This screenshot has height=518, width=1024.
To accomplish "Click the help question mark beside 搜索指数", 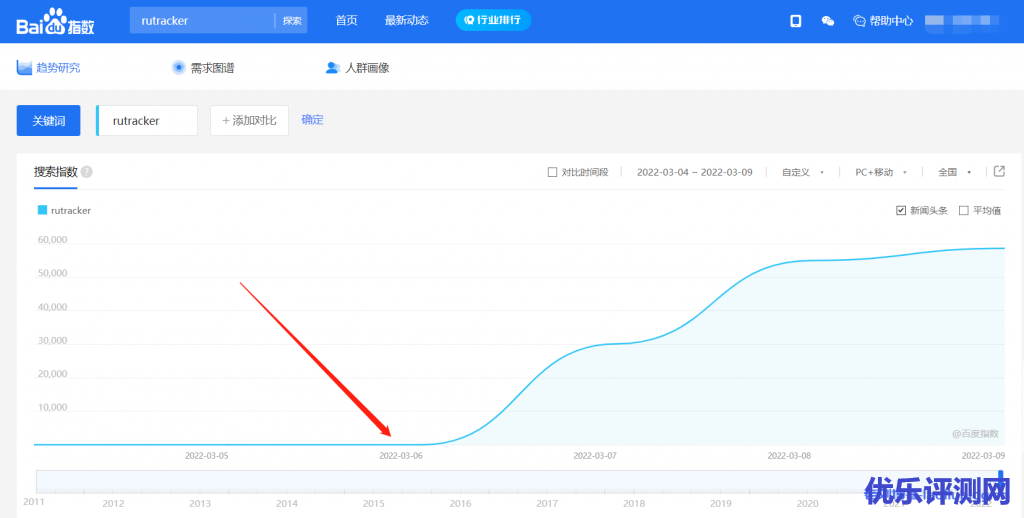I will coord(87,172).
